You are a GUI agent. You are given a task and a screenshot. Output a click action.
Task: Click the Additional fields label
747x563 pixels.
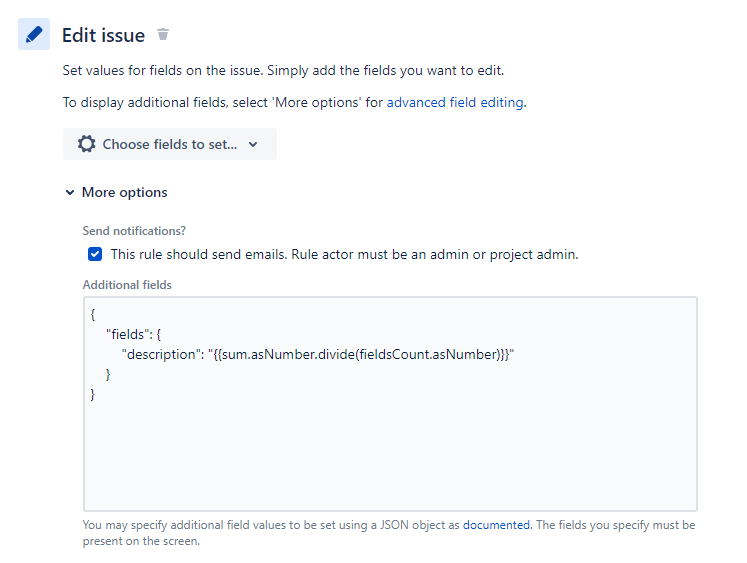(x=127, y=285)
